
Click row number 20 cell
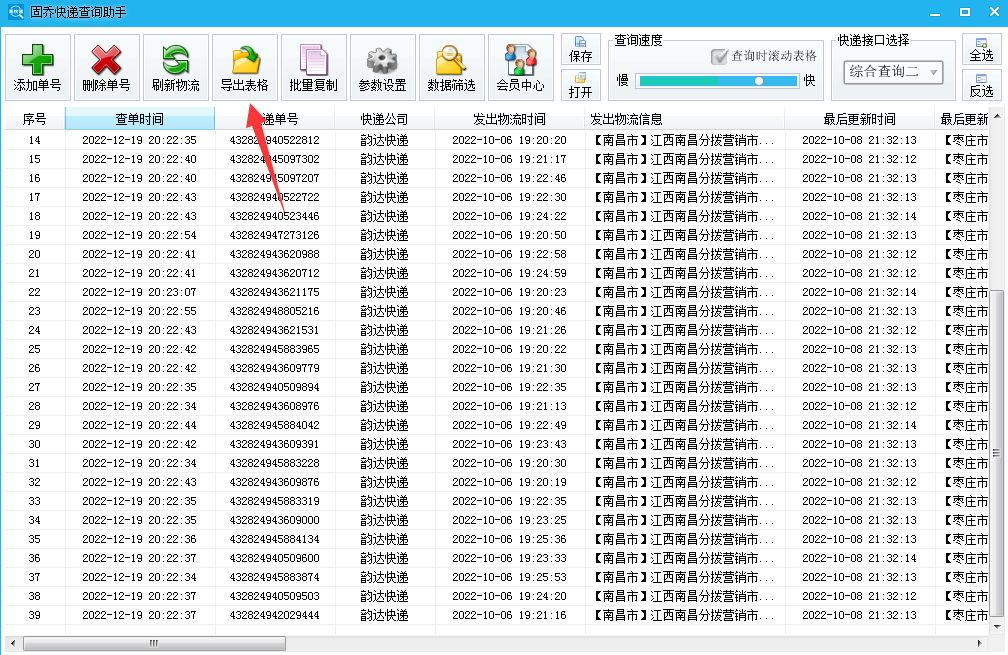click(x=35, y=254)
